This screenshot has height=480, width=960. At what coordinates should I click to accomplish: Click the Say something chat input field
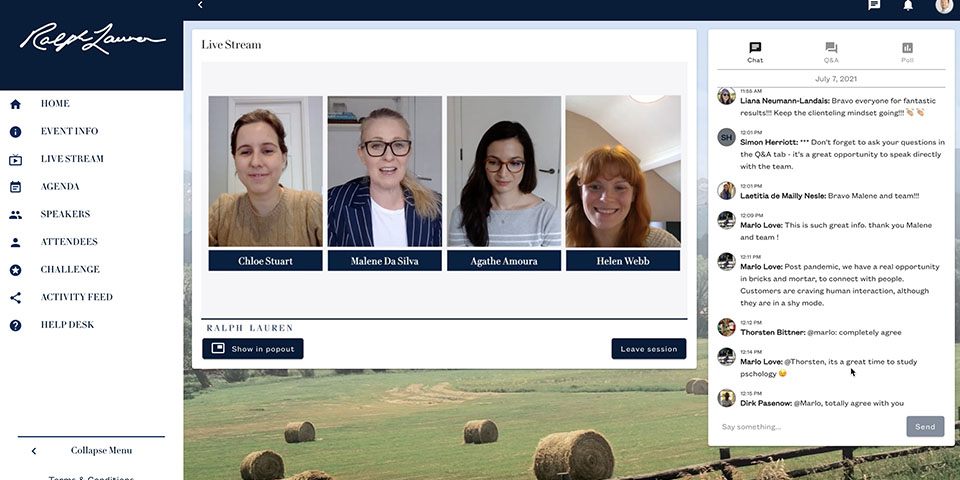point(811,427)
